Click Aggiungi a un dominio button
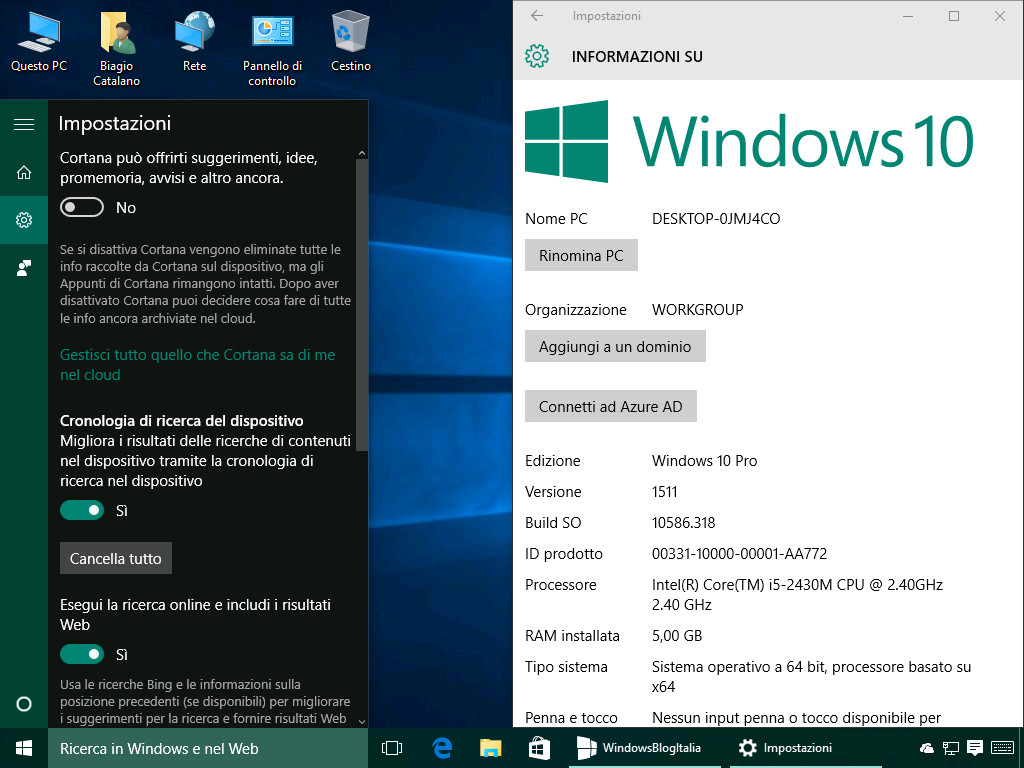The height and width of the screenshot is (768, 1024). pyautogui.click(x=615, y=346)
